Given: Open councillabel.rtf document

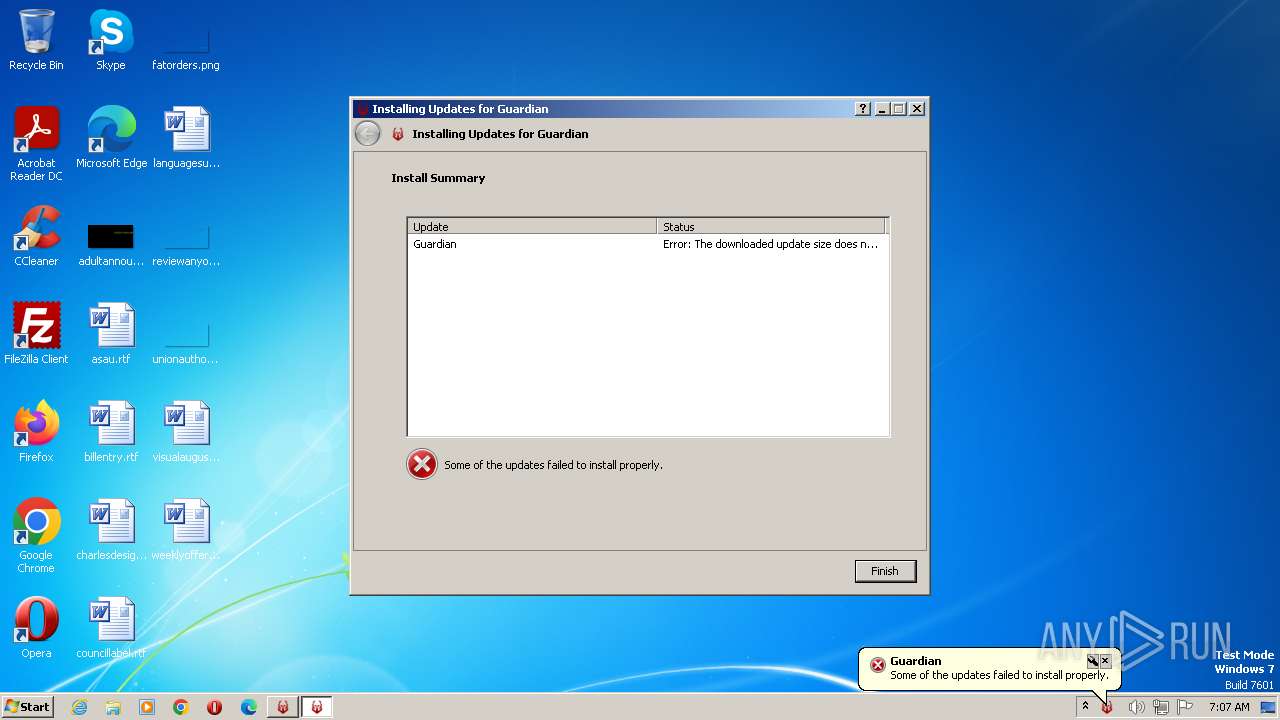Looking at the screenshot, I should click(x=110, y=628).
